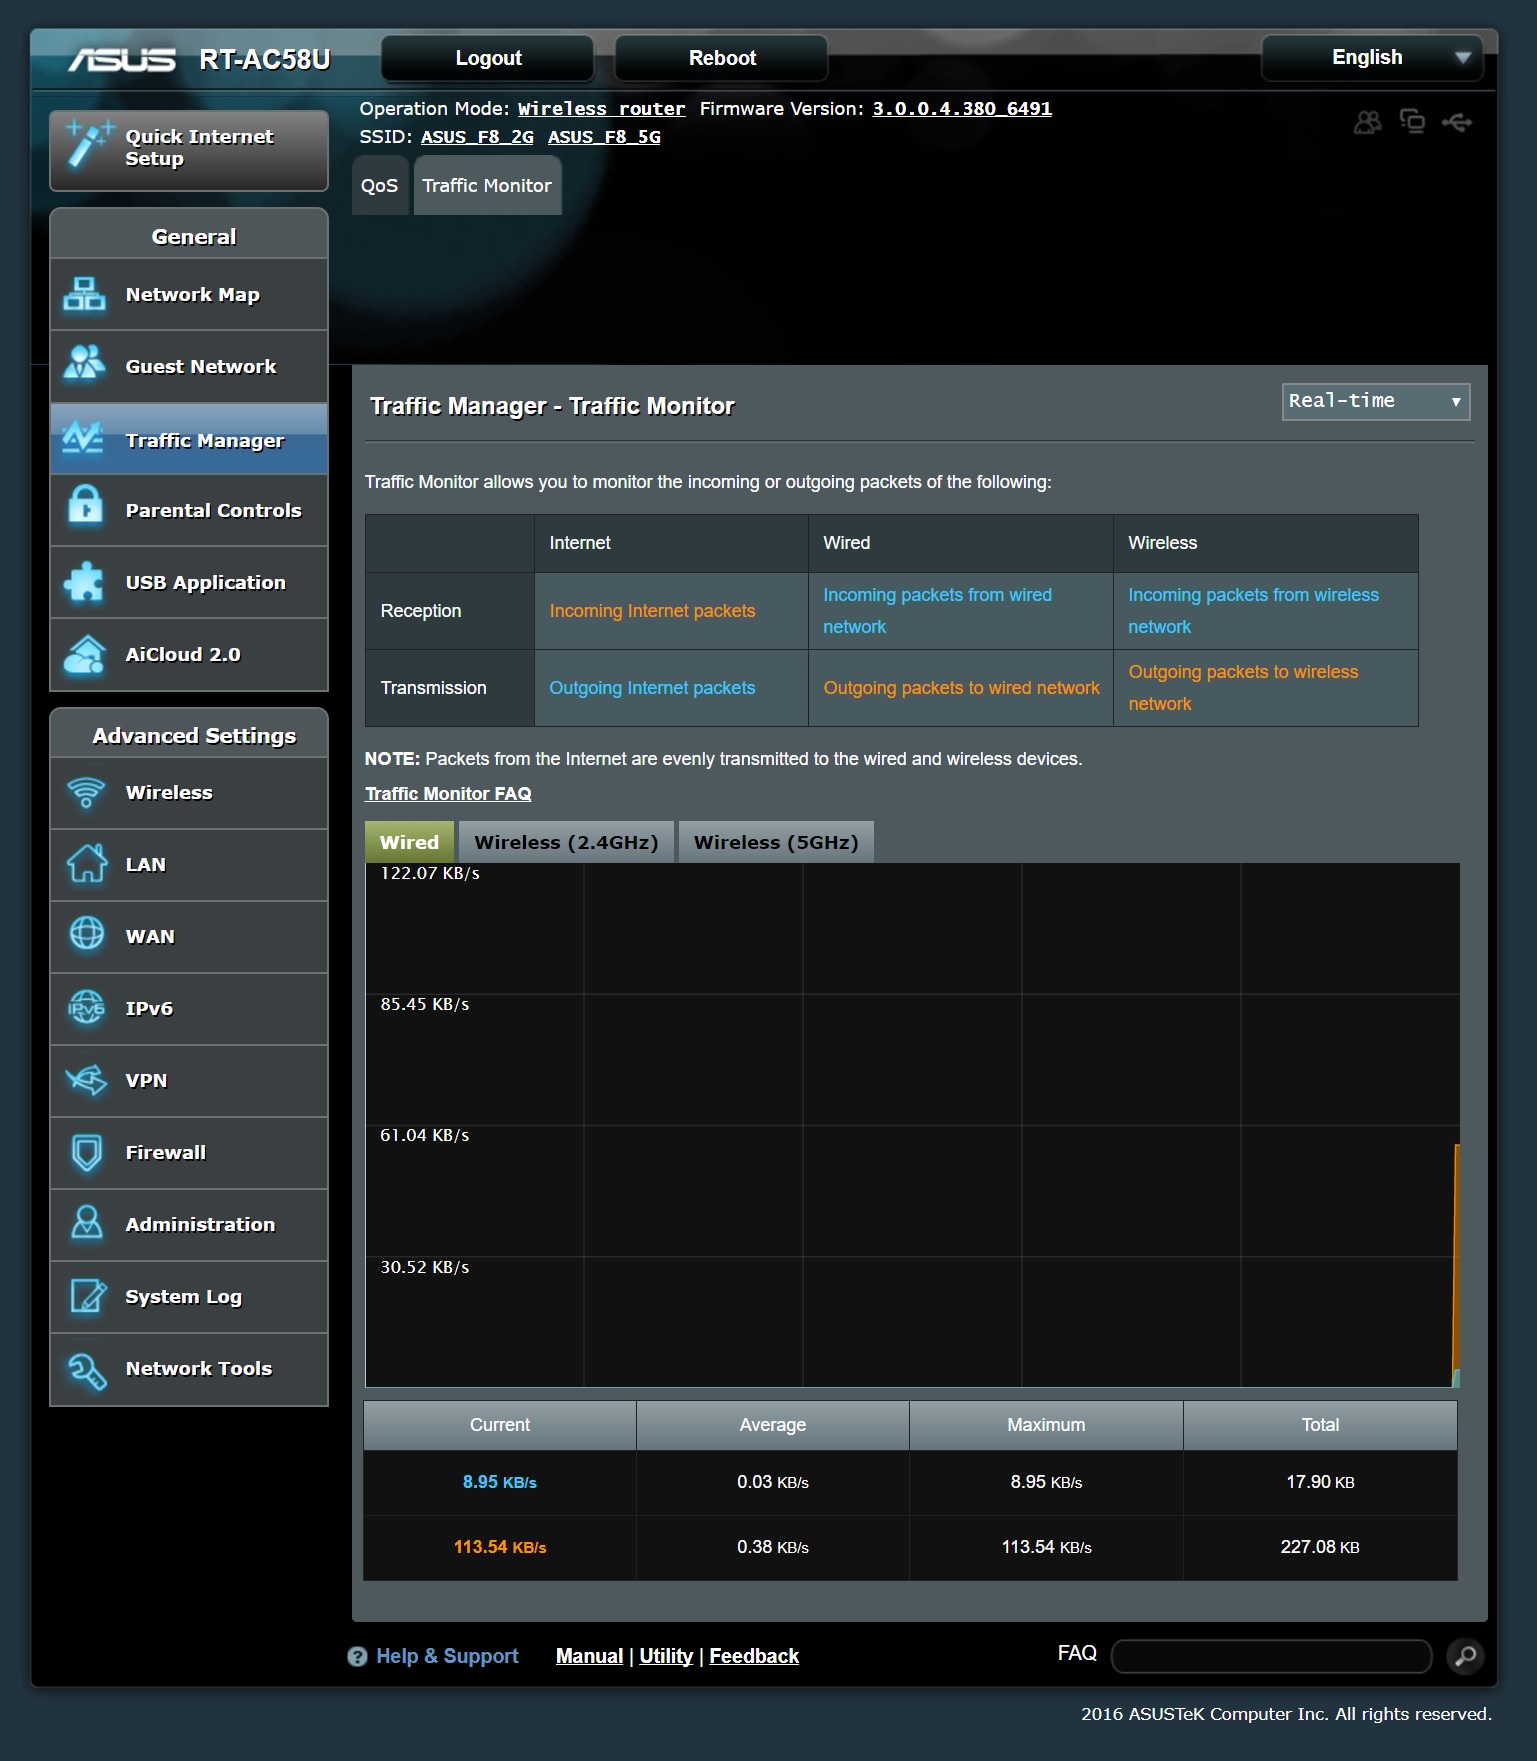The height and width of the screenshot is (1761, 1537).
Task: Click the Reboot button
Action: coord(722,58)
